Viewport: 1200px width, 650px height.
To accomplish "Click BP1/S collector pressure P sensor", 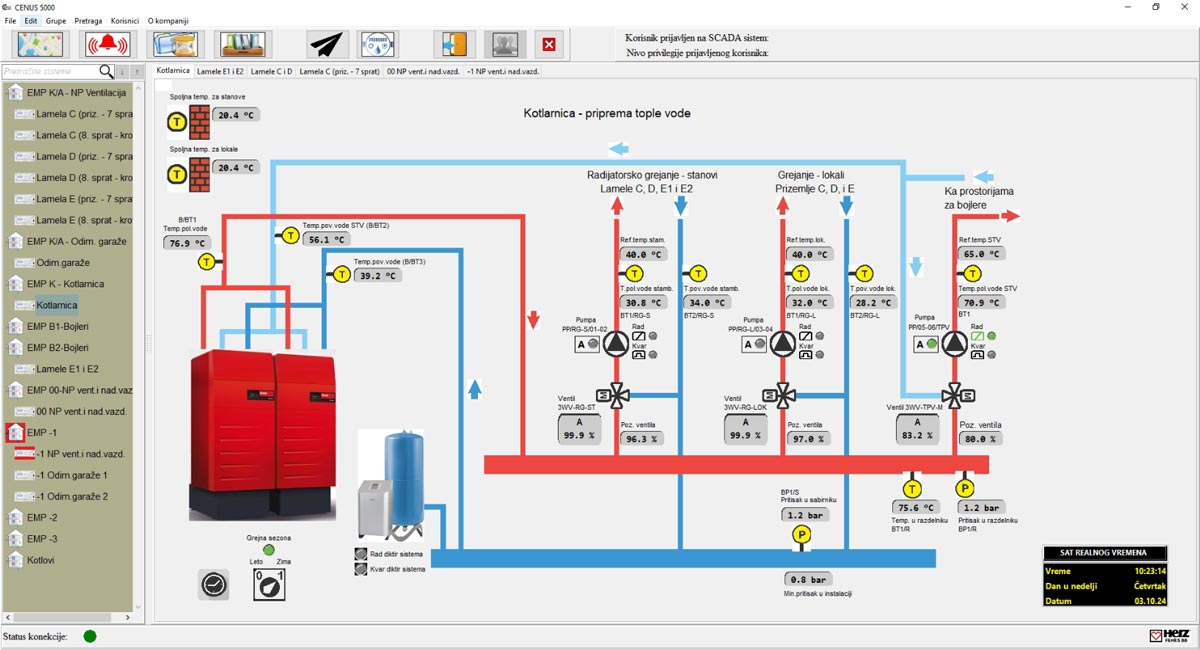I will pos(801,537).
